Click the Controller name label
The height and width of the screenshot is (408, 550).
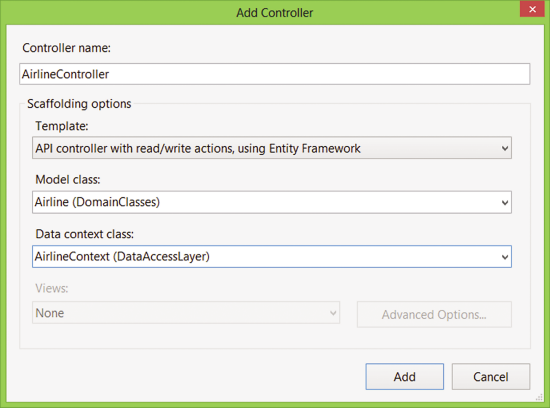coord(67,48)
